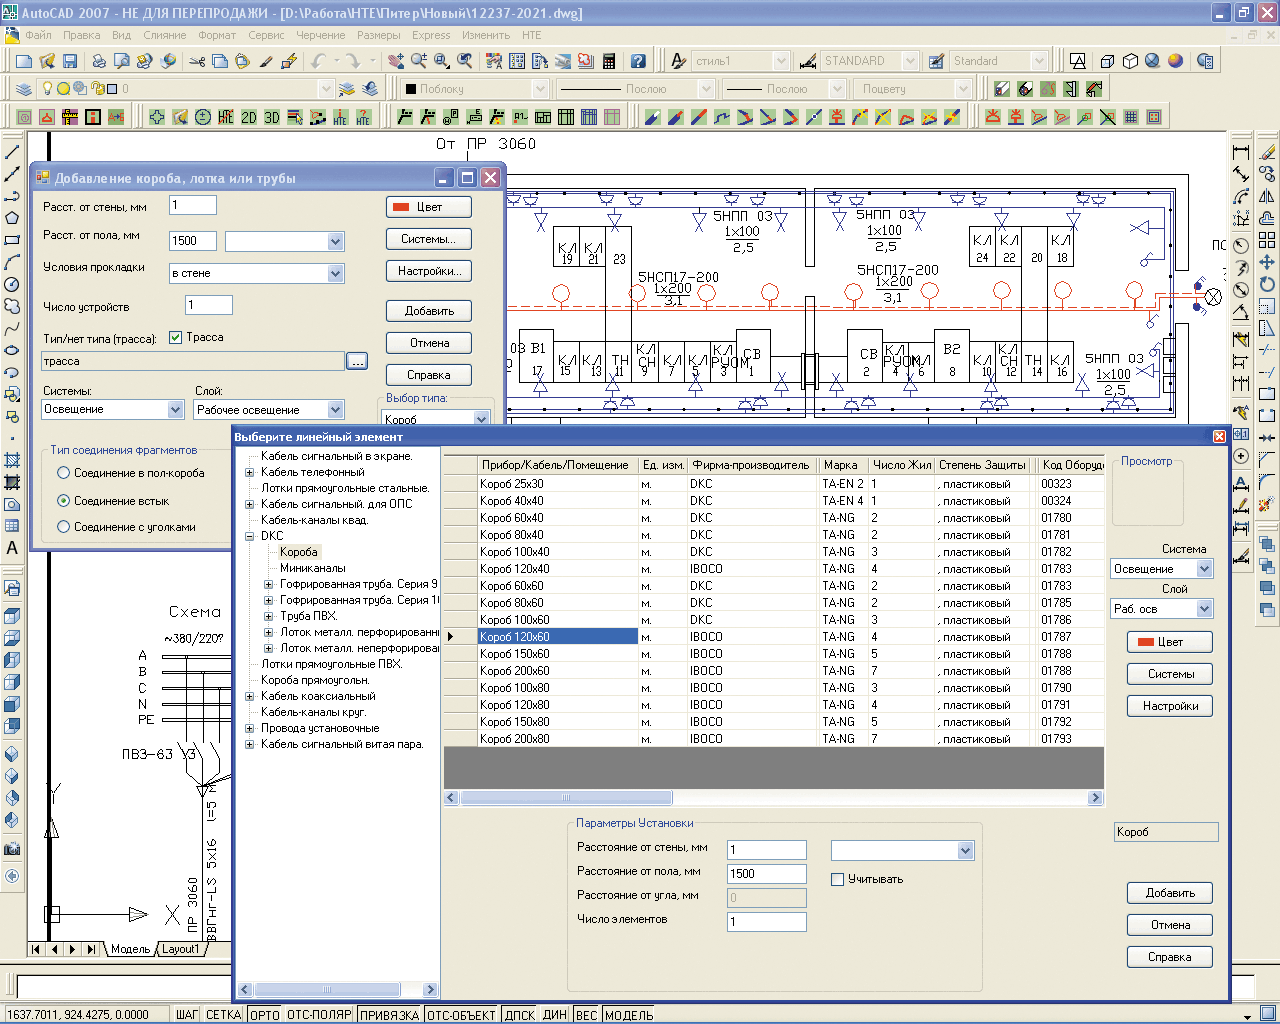Click the 2D mode toolbar icon
This screenshot has height=1024, width=1280.
[249, 117]
